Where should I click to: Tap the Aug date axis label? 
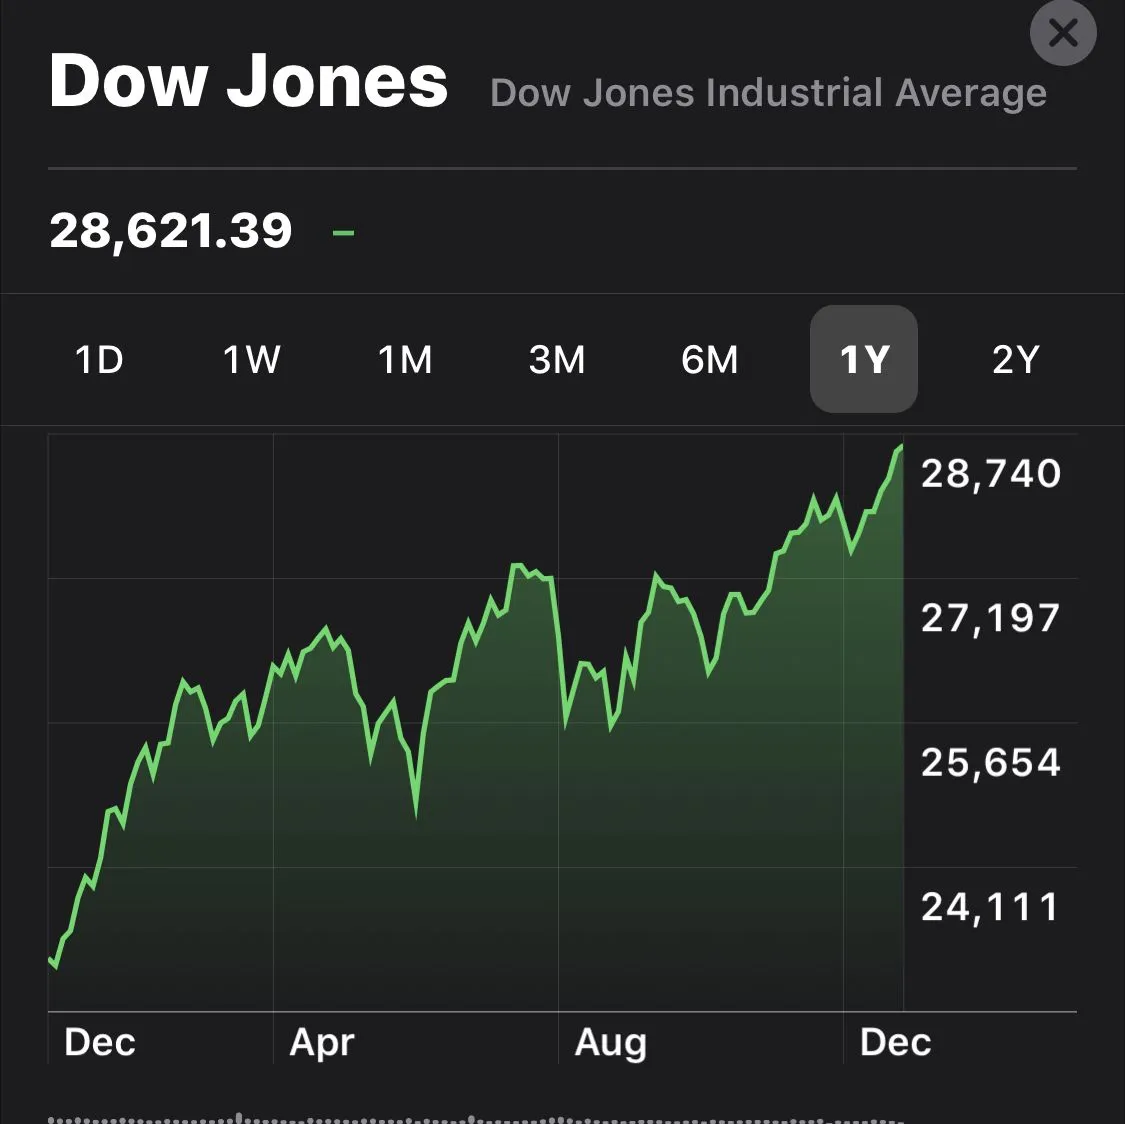click(x=611, y=1043)
